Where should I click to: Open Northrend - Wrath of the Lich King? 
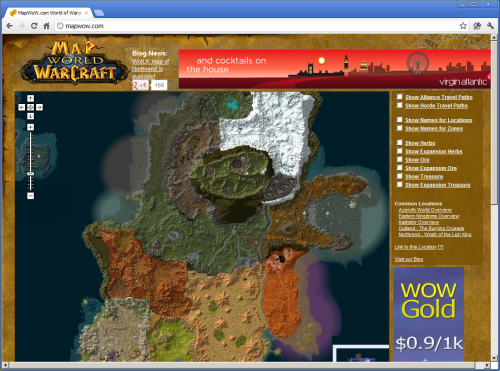pos(435,234)
